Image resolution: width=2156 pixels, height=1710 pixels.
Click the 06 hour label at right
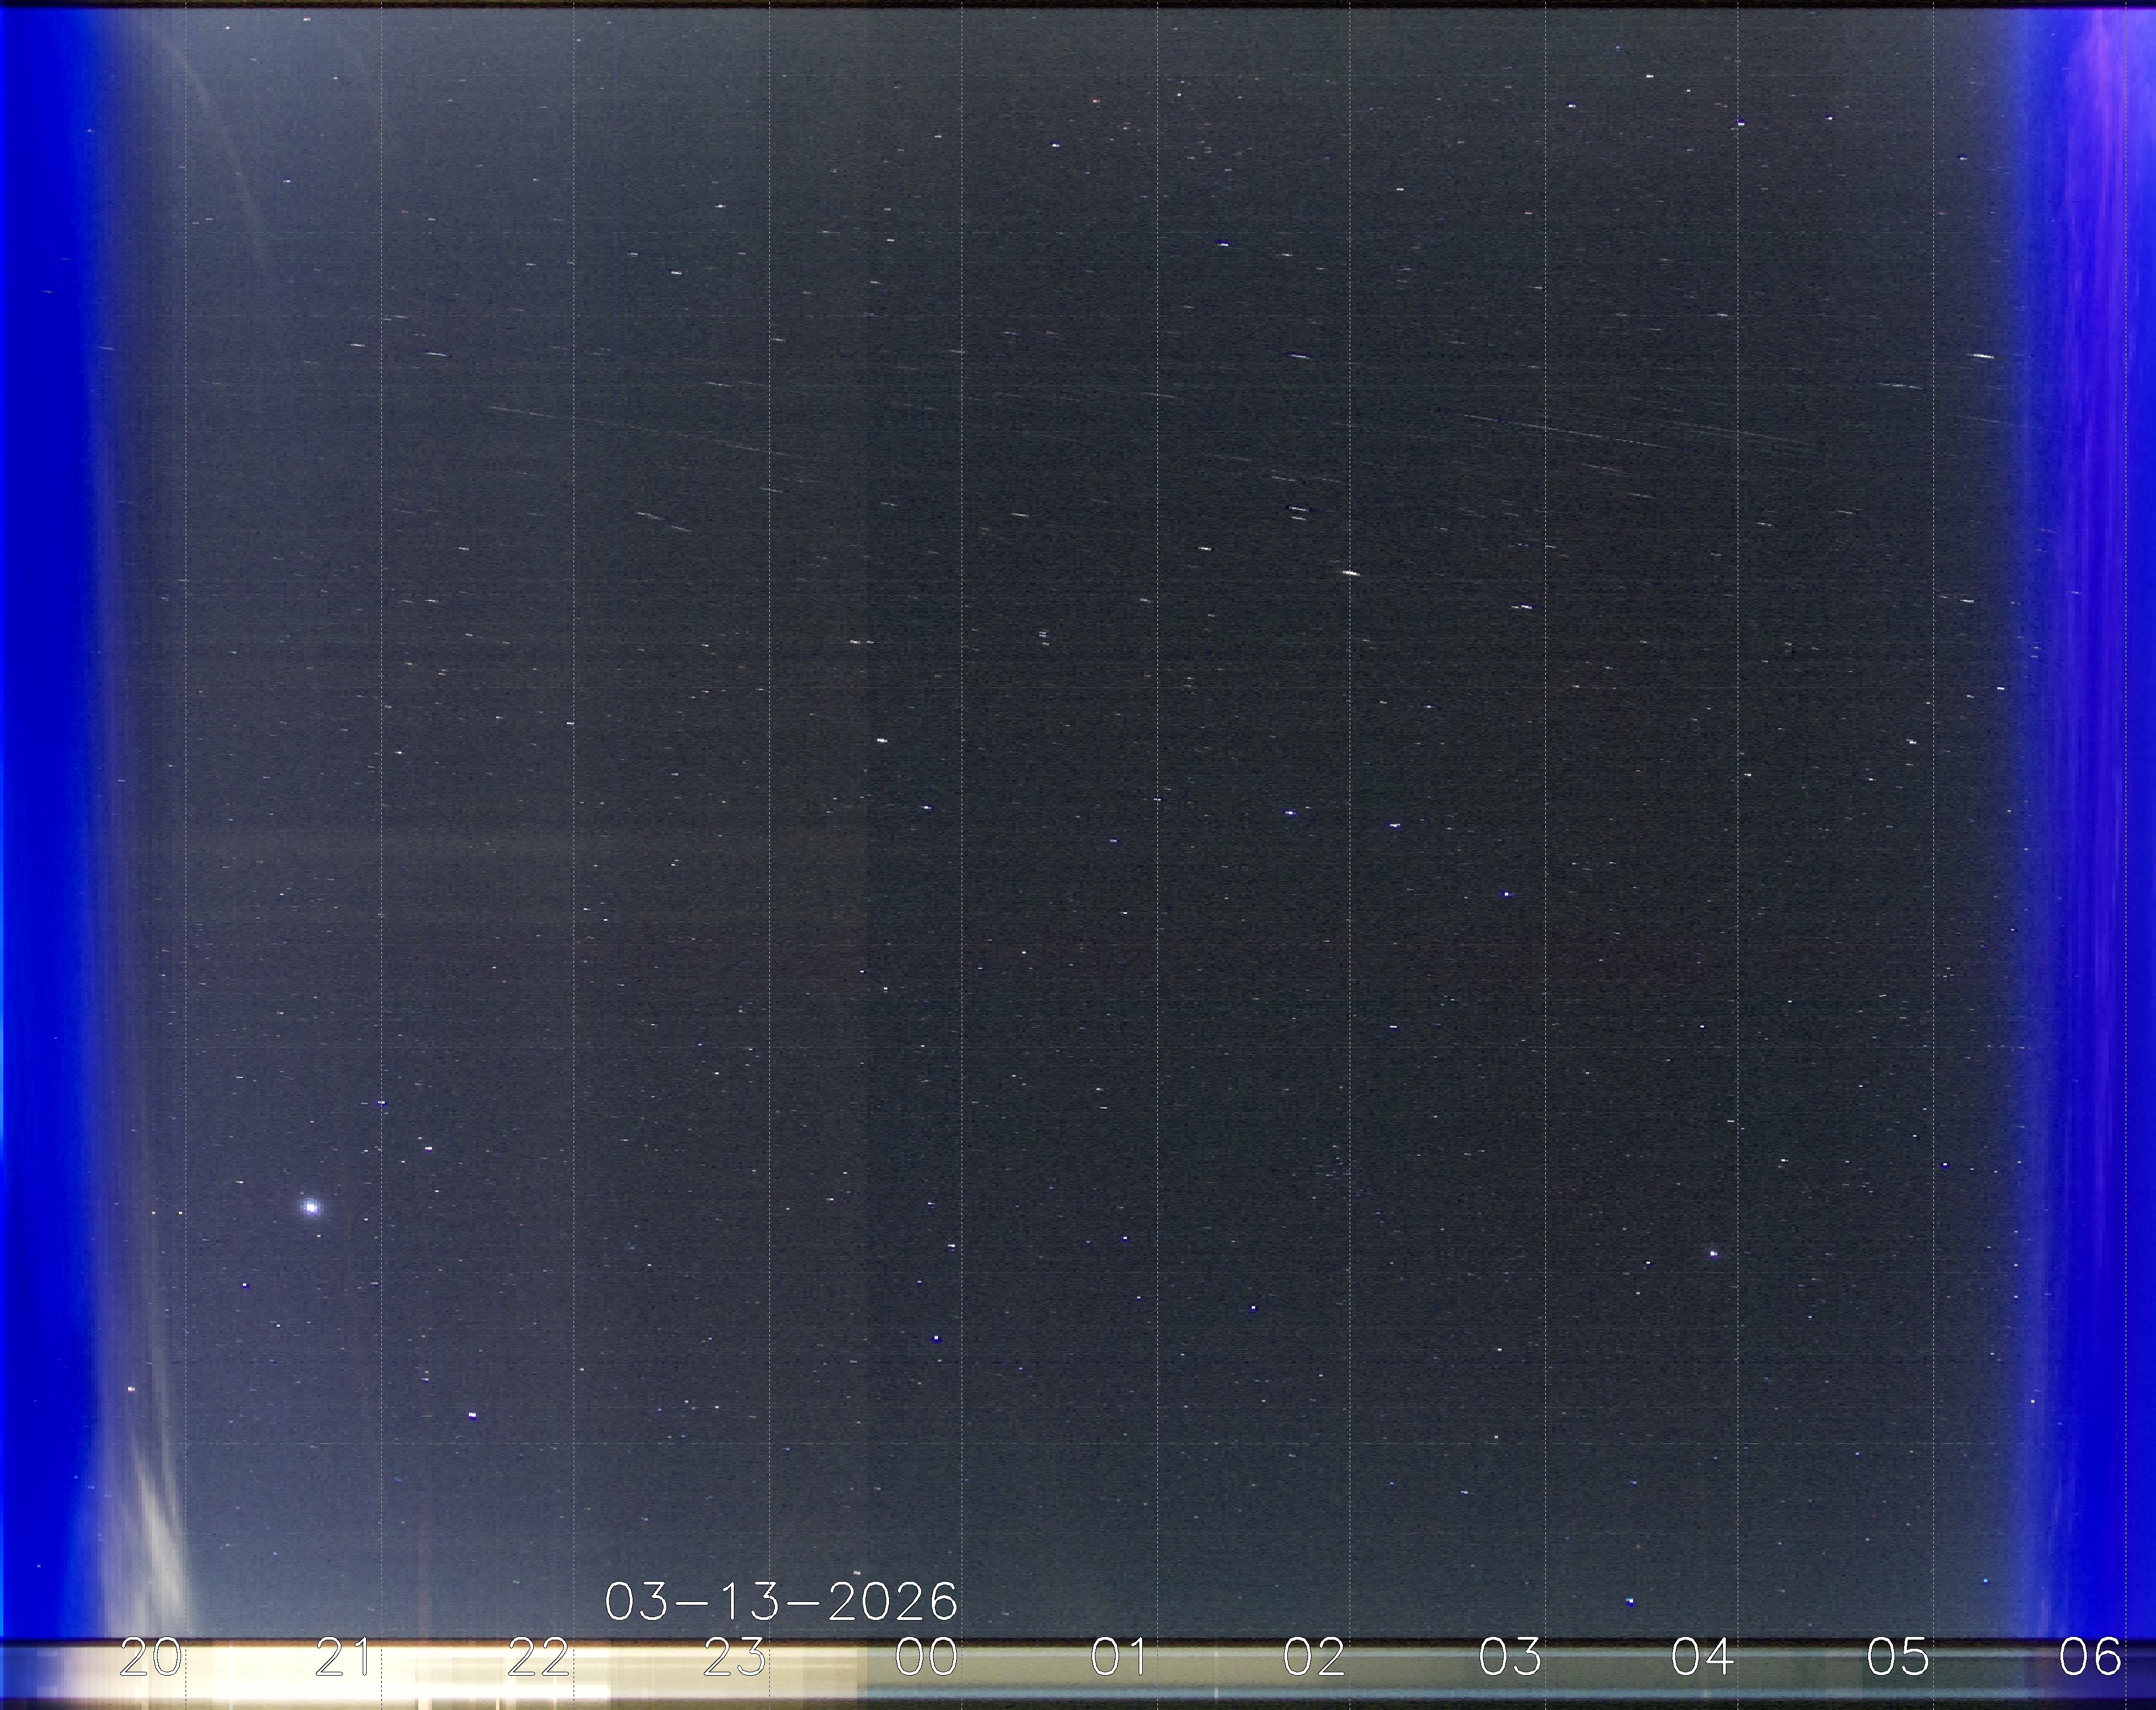click(2090, 1658)
